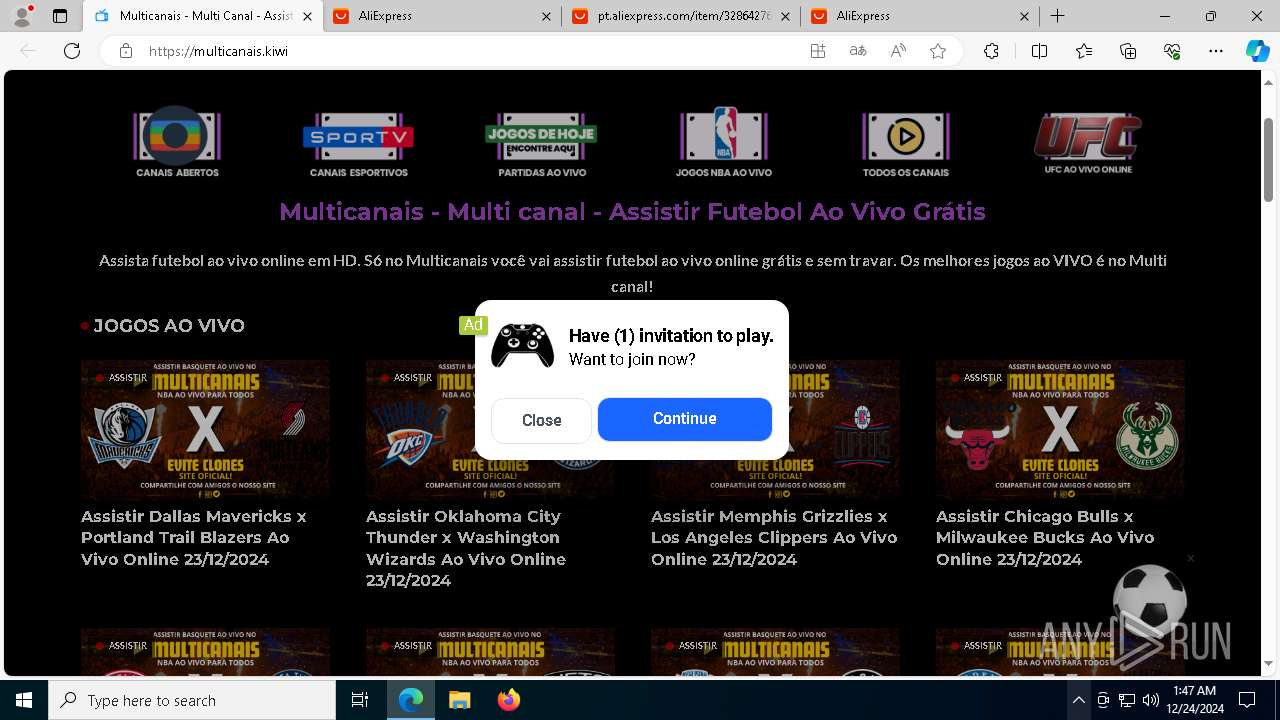Open the Action Center notifications icon
The image size is (1280, 720).
[x=1247, y=700]
